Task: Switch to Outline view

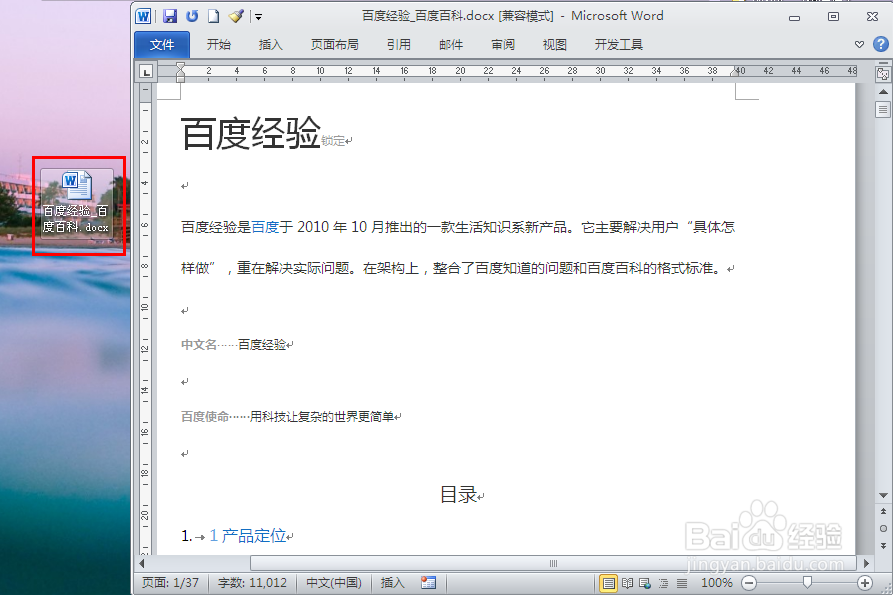Action: pos(663,583)
